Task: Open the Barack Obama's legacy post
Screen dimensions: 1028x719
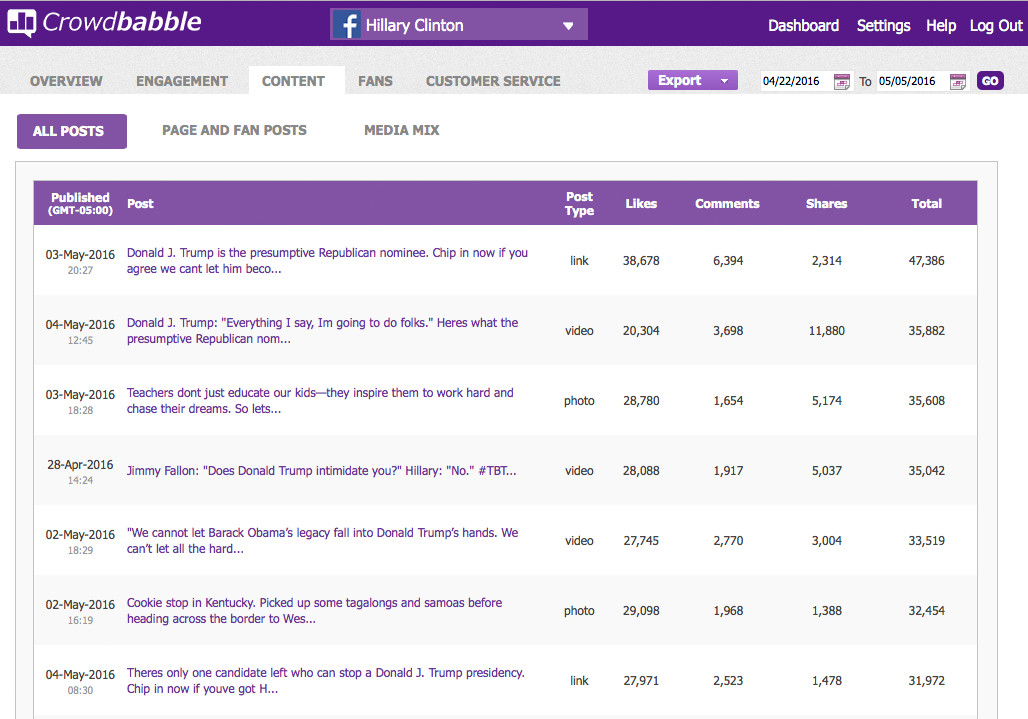Action: [322, 541]
